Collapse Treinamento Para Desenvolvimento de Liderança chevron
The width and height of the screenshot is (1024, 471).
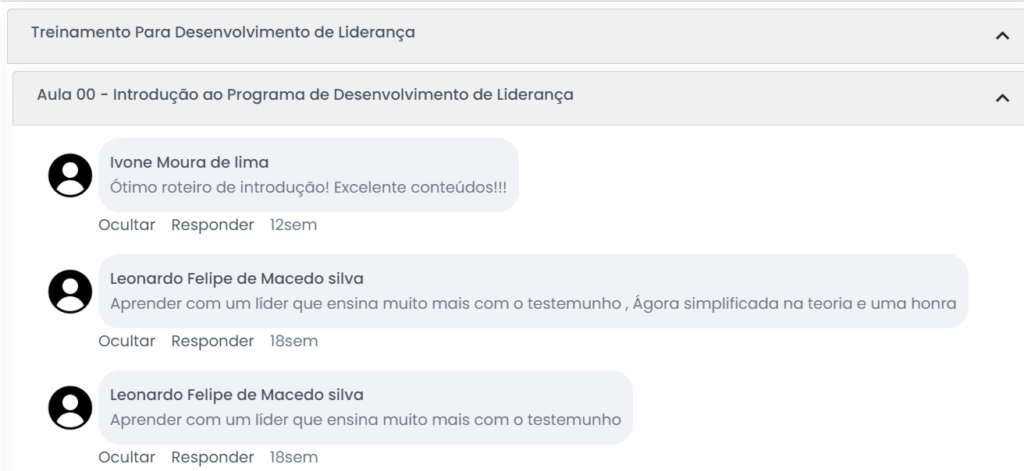click(1002, 35)
